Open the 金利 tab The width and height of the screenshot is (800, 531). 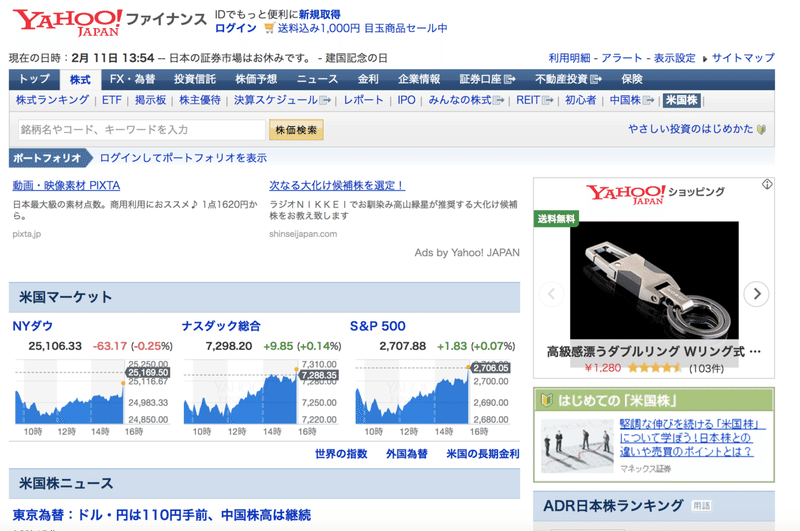point(368,79)
